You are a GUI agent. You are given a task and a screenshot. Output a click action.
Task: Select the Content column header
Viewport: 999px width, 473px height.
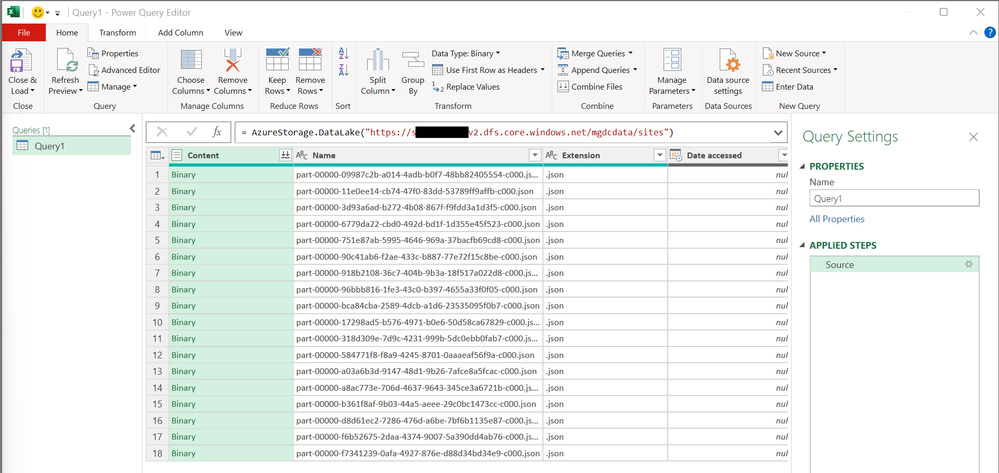(231, 155)
